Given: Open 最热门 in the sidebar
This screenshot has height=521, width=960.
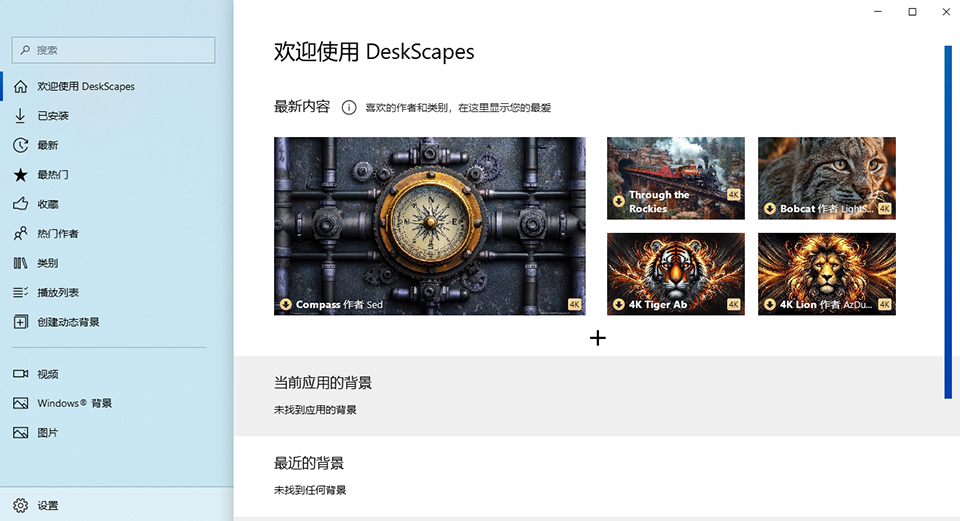Looking at the screenshot, I should pos(116,174).
